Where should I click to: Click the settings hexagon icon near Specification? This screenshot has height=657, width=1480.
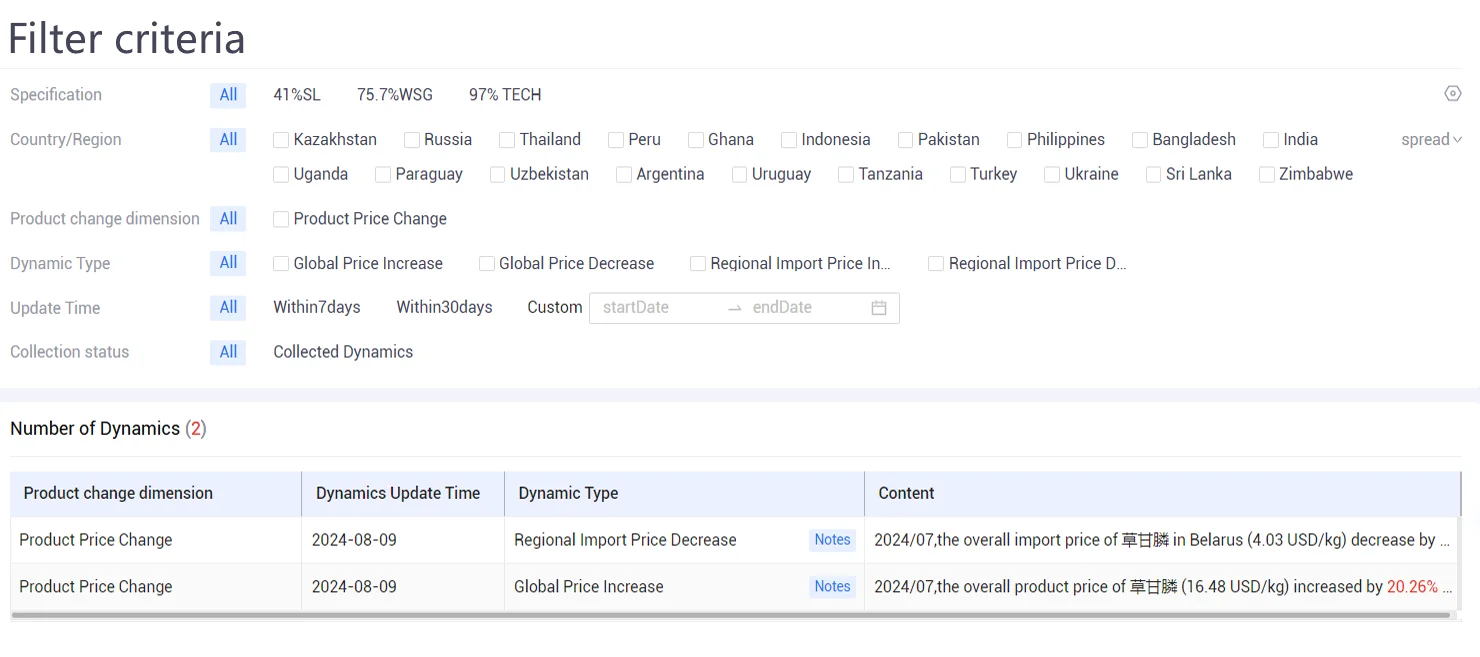click(1453, 93)
